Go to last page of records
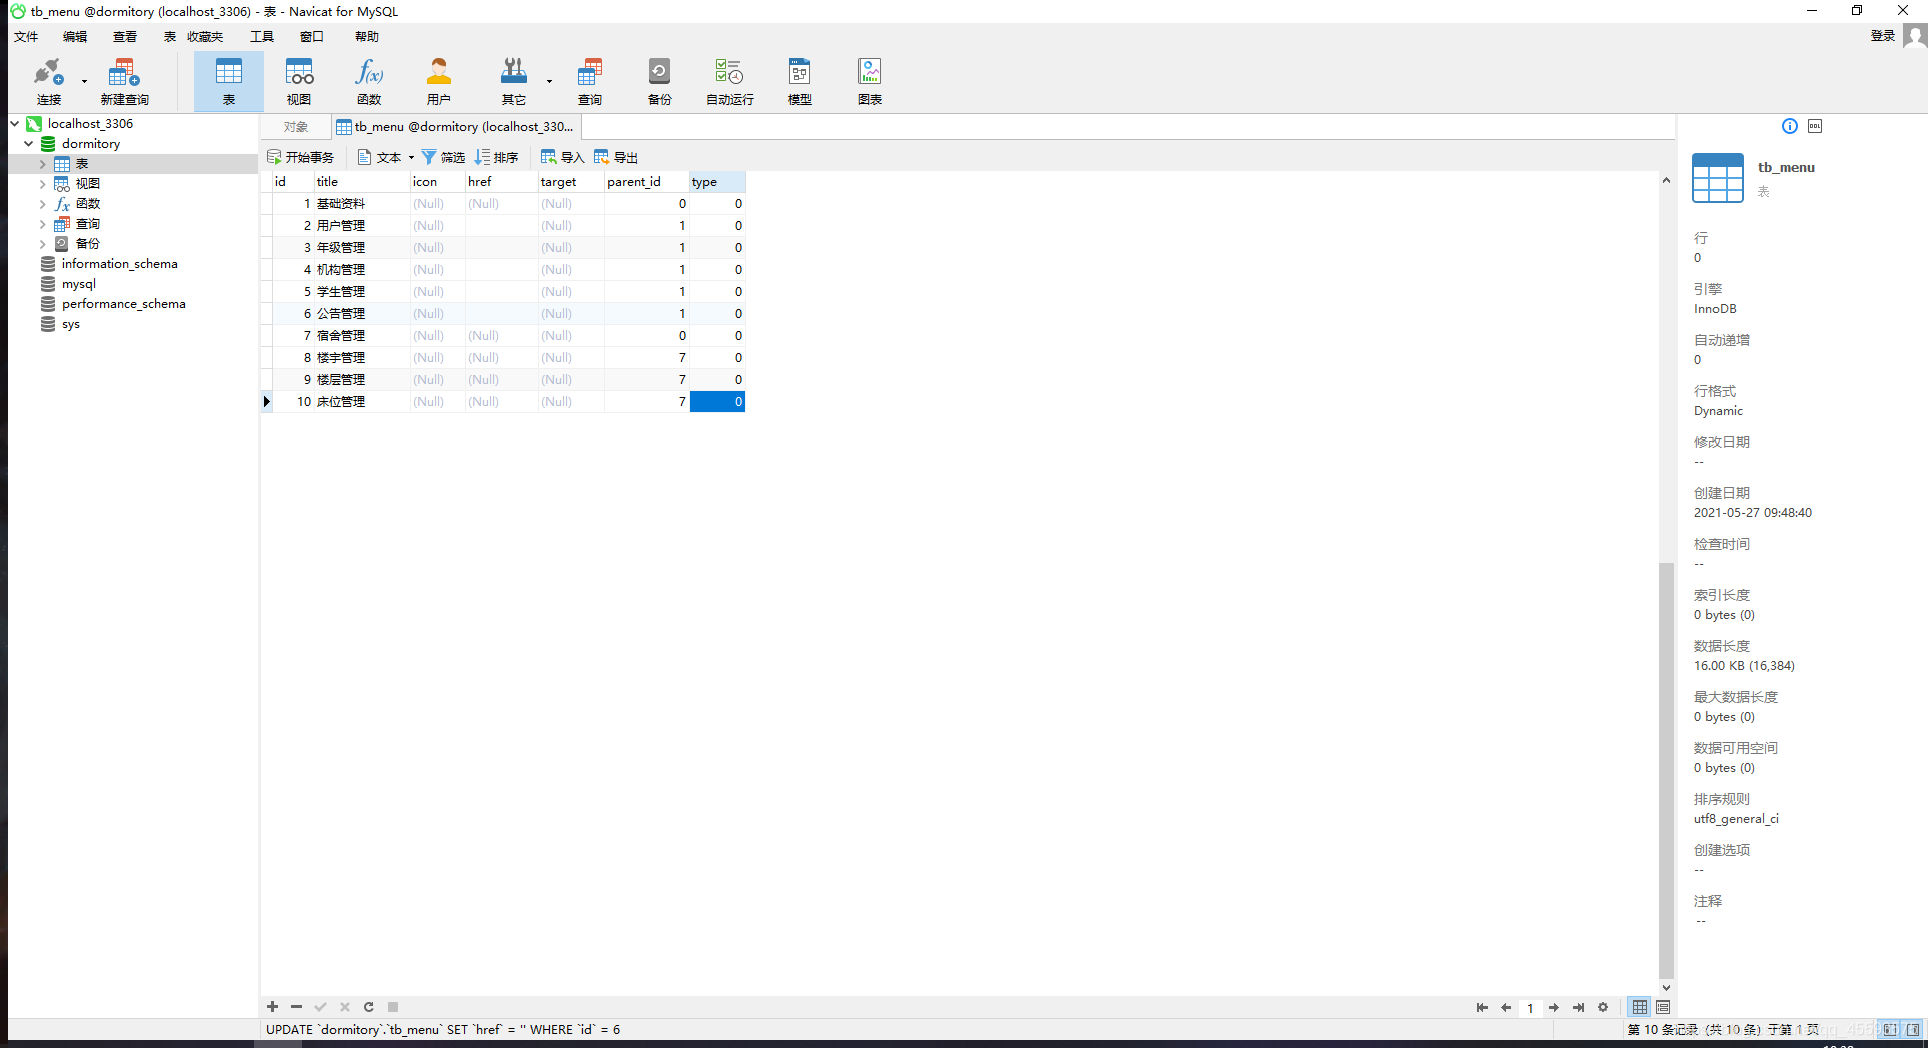 1578,1007
